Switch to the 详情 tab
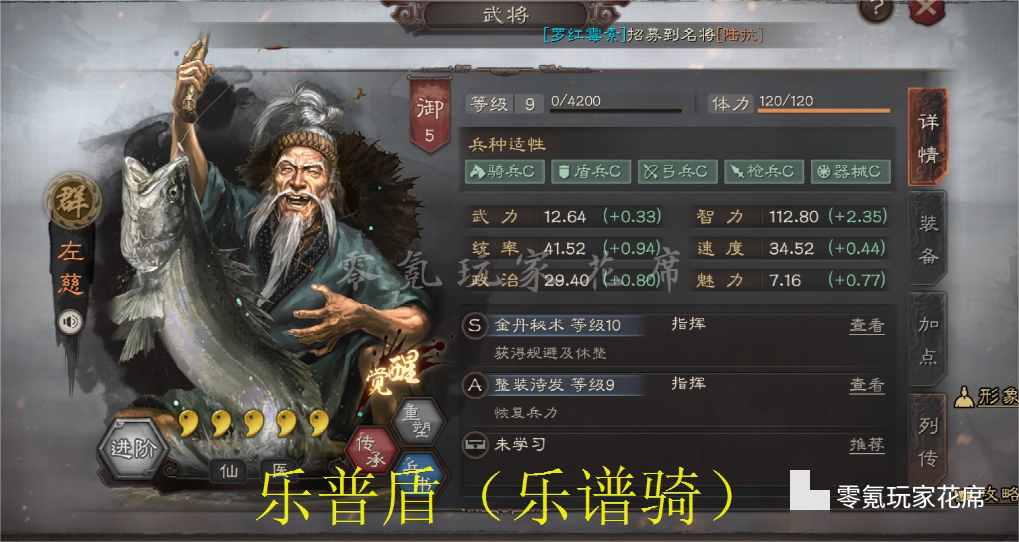Viewport: 1019px width, 542px height. pyautogui.click(x=927, y=138)
